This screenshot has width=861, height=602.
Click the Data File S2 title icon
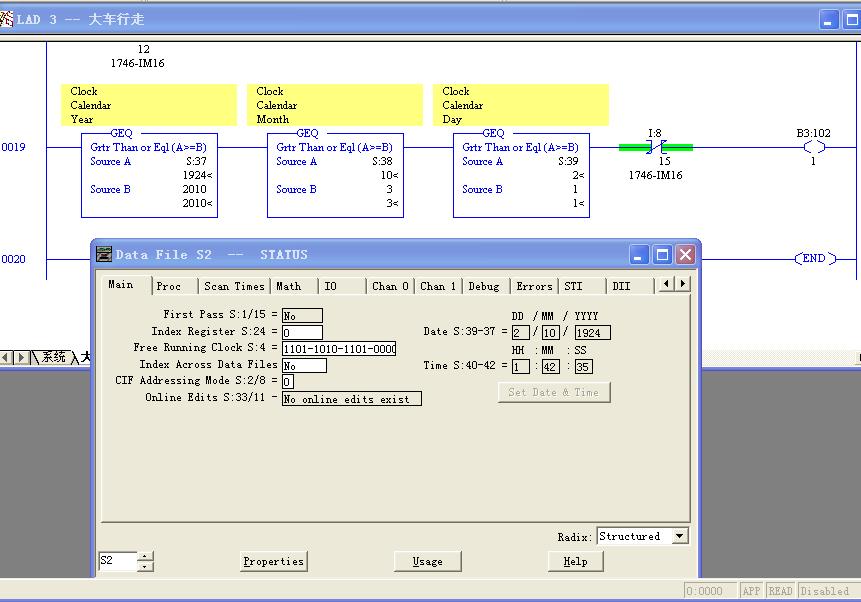click(104, 254)
